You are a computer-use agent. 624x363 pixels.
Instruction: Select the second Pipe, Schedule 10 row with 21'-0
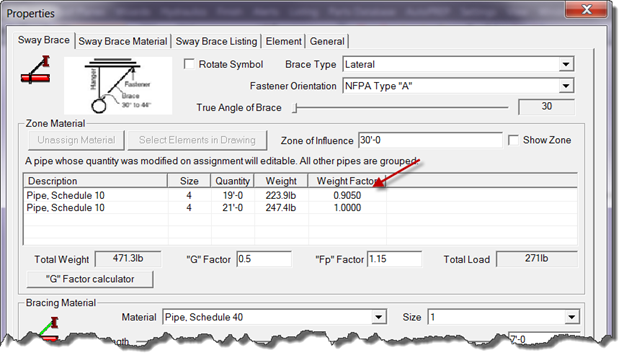(300, 208)
